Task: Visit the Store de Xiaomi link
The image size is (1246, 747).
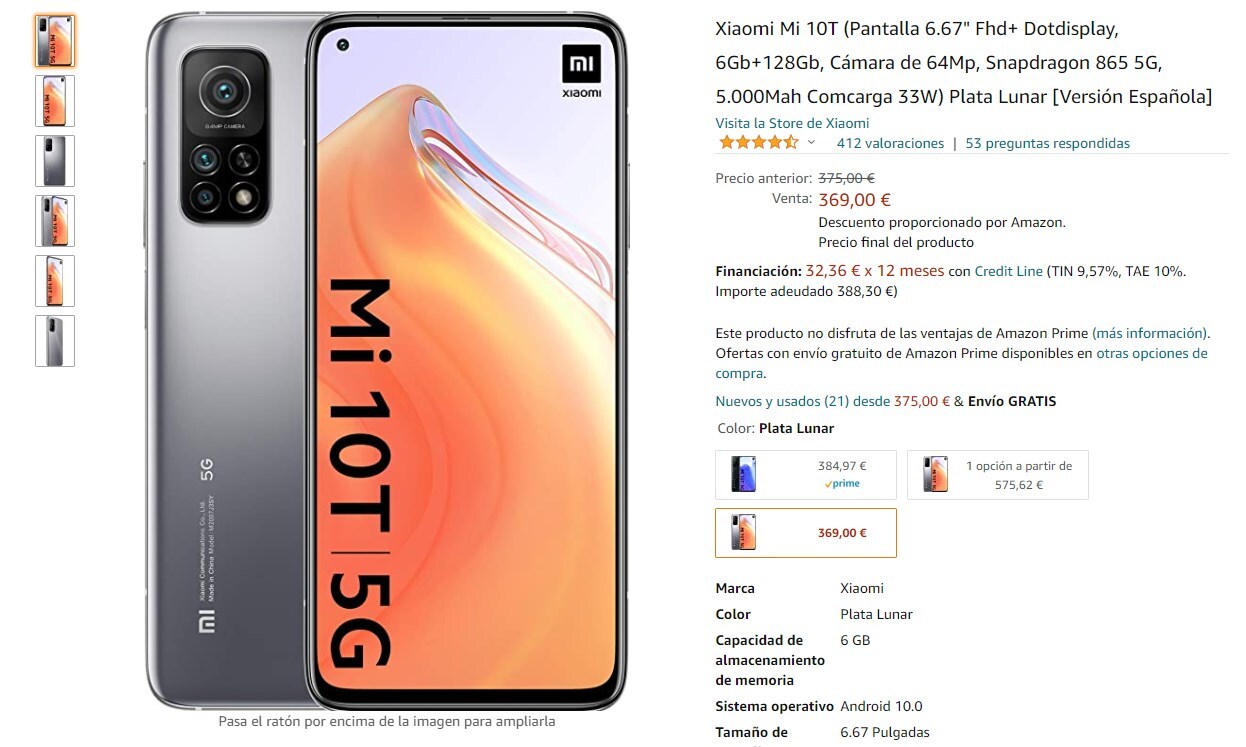Action: pyautogui.click(x=792, y=123)
